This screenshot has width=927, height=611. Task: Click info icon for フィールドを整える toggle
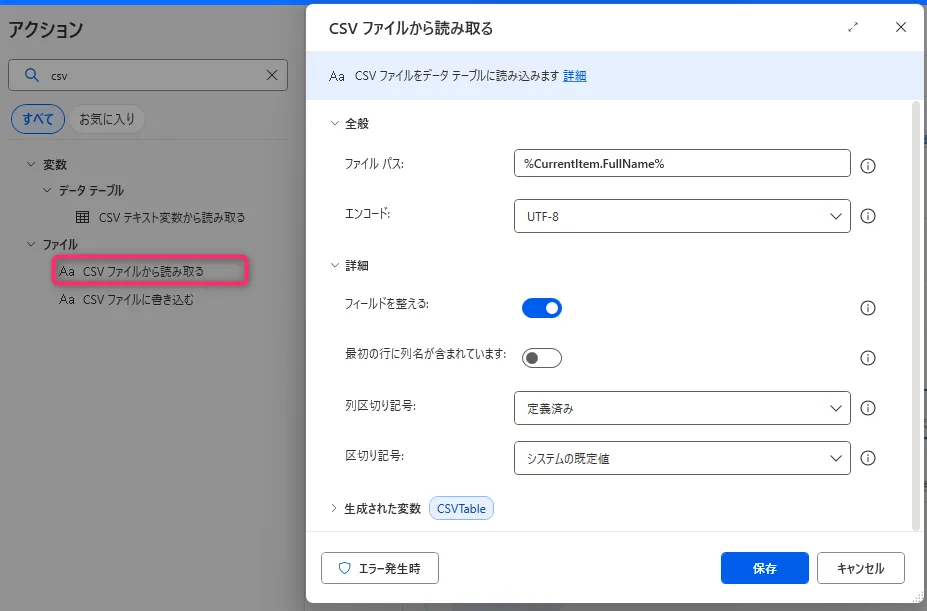coord(868,308)
